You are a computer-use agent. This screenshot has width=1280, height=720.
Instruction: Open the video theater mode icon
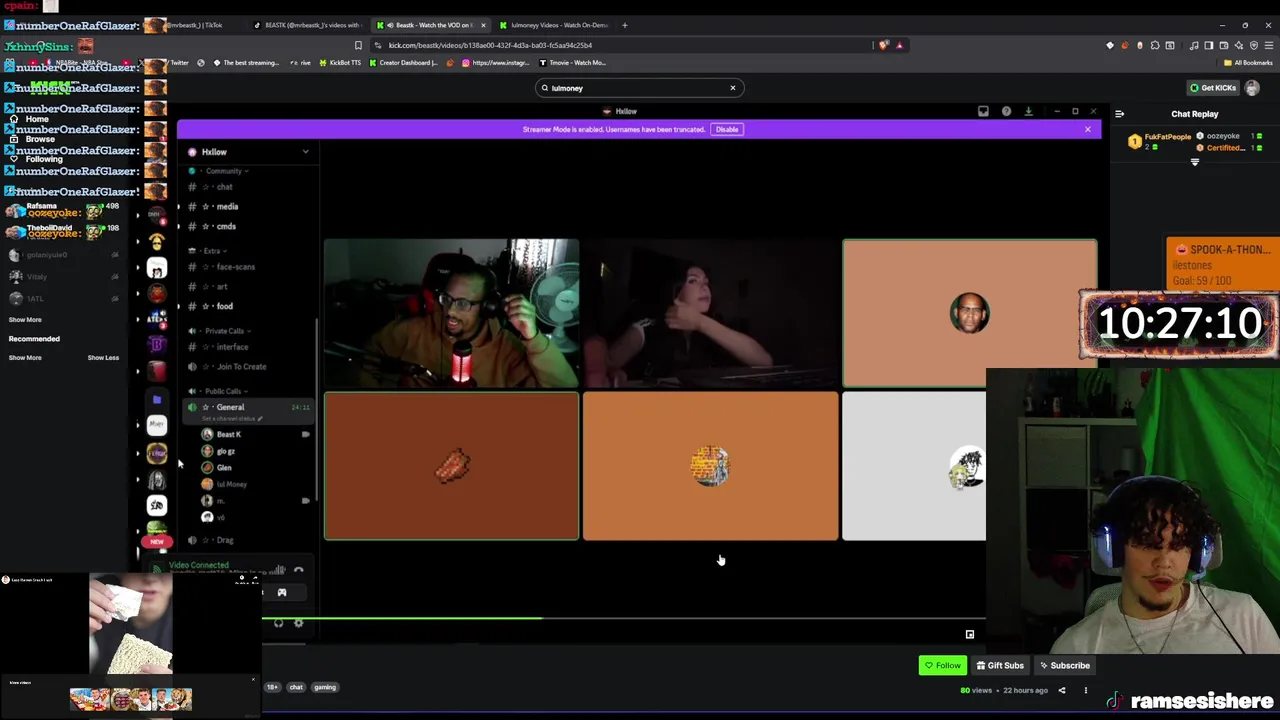pos(969,634)
